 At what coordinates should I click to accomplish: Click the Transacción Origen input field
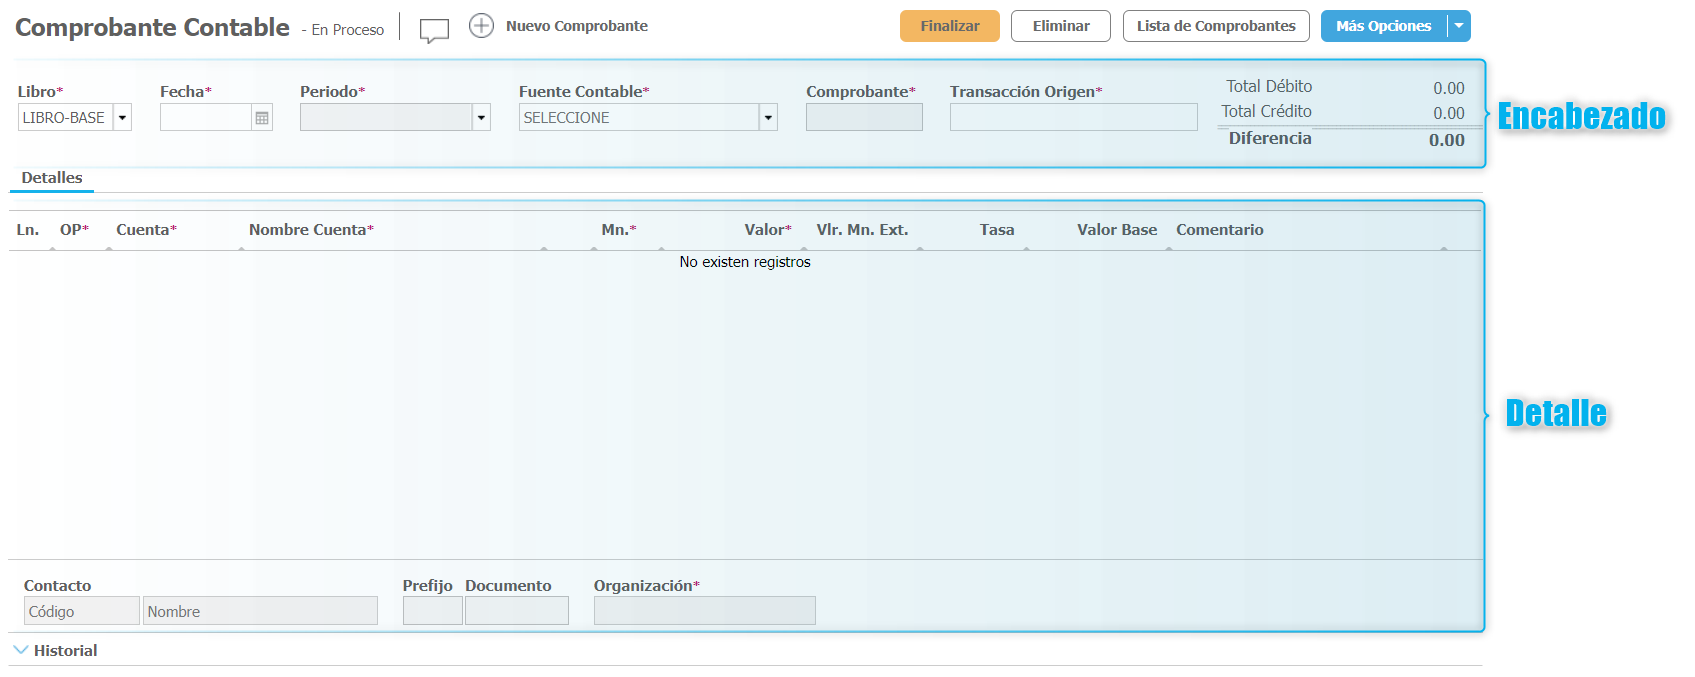coord(1073,118)
